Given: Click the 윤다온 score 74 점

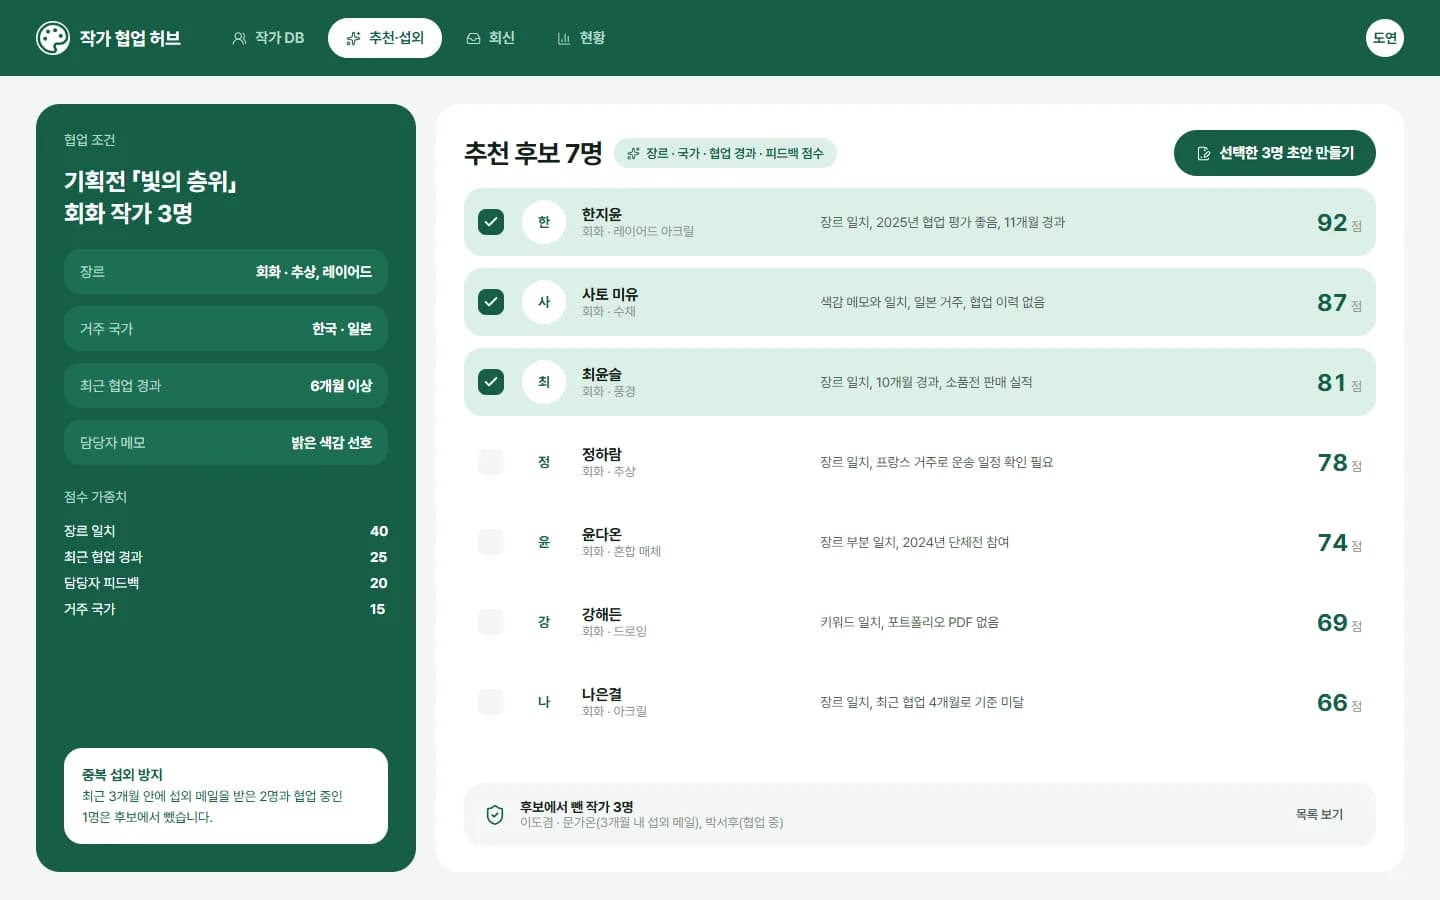Looking at the screenshot, I should [1339, 543].
